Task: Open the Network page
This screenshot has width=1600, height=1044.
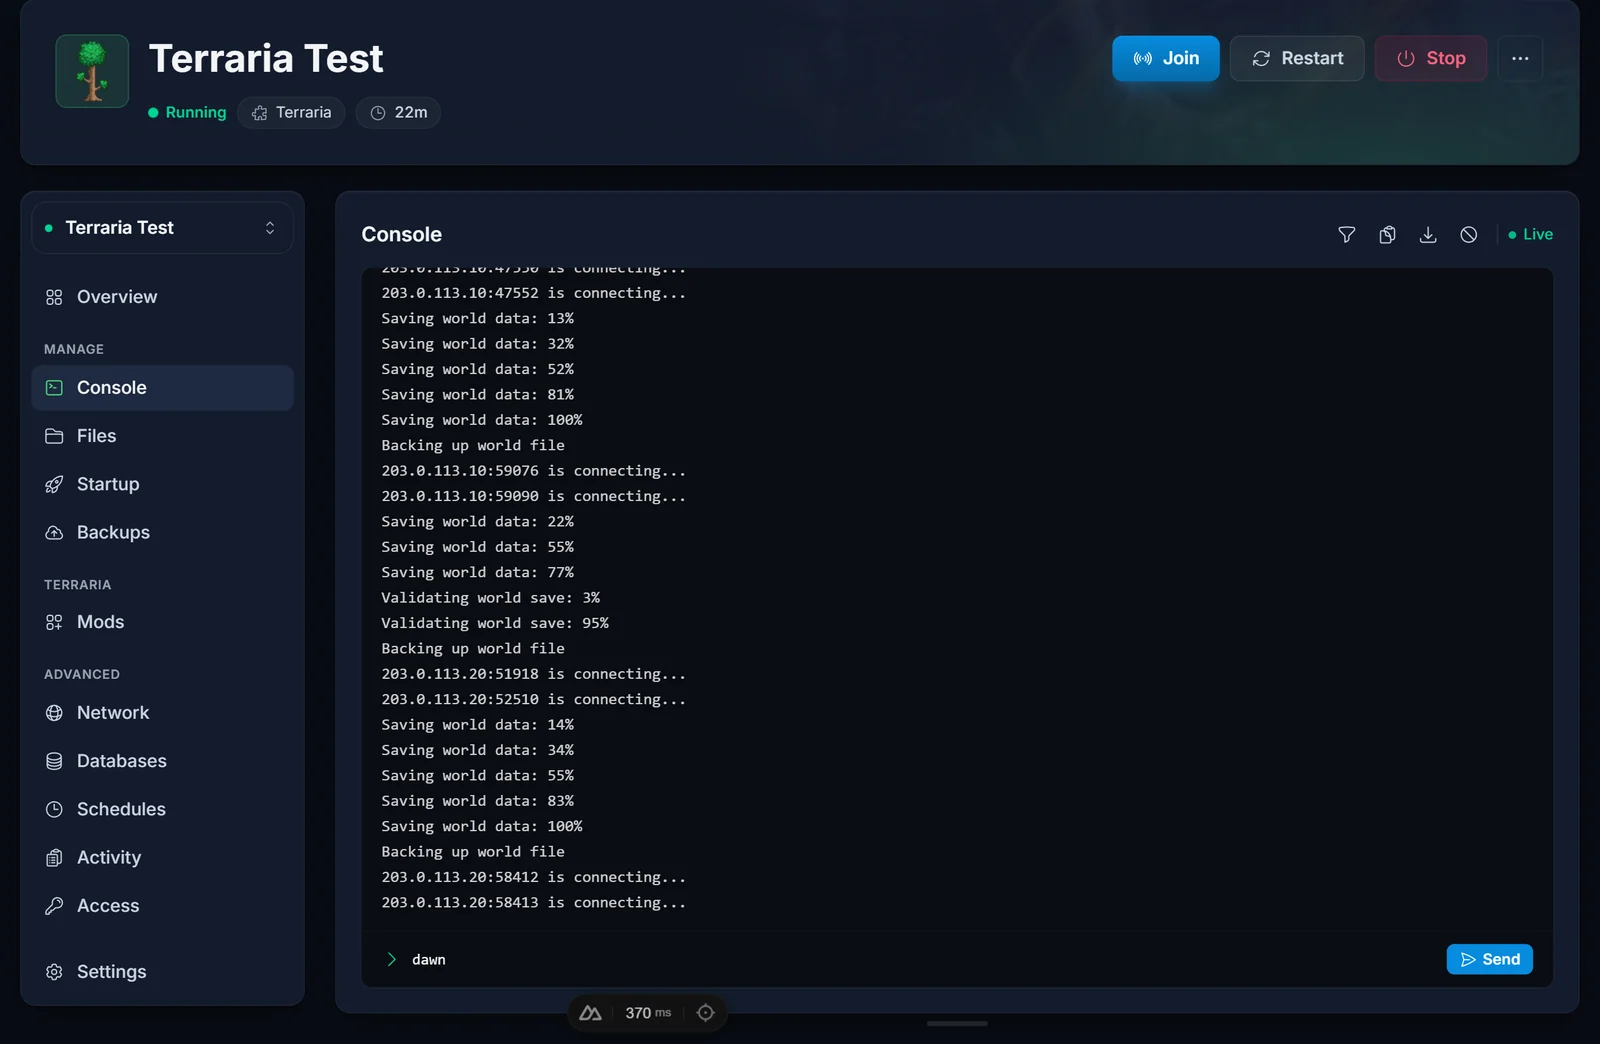Action: tap(162, 713)
